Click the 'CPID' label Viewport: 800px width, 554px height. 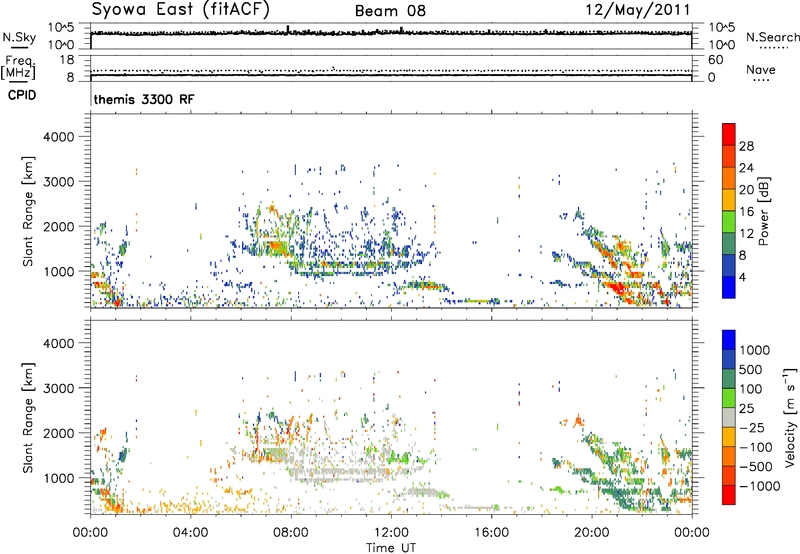pyautogui.click(x=22, y=95)
